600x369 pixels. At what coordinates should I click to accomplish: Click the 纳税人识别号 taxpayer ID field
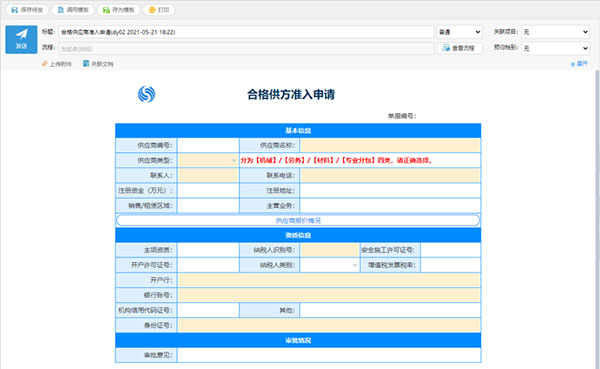click(x=329, y=250)
